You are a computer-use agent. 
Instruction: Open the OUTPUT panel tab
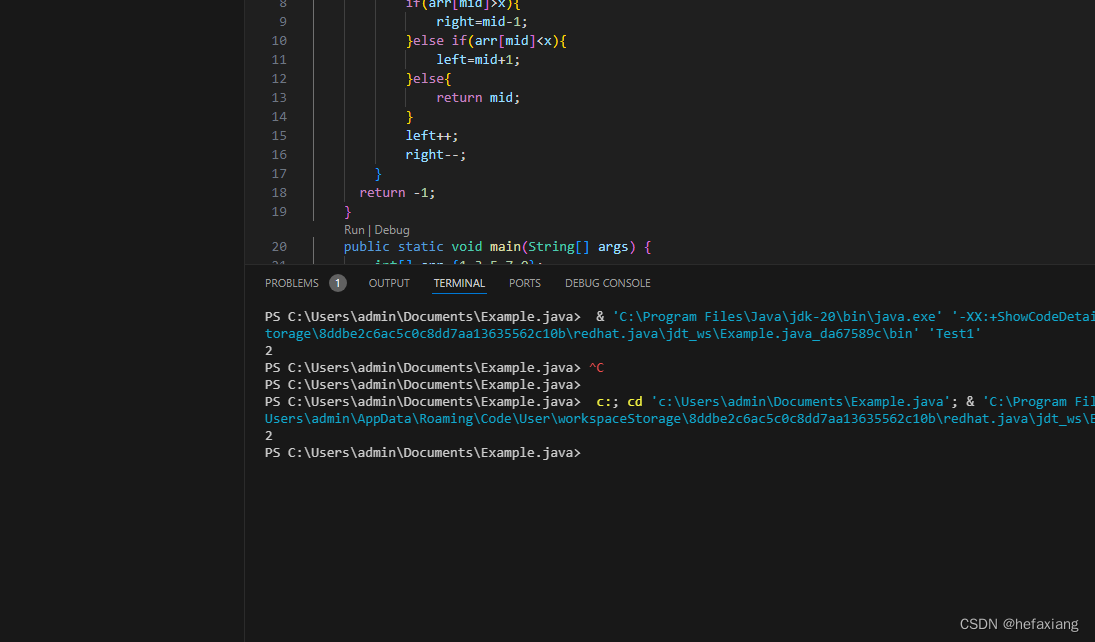click(x=389, y=282)
